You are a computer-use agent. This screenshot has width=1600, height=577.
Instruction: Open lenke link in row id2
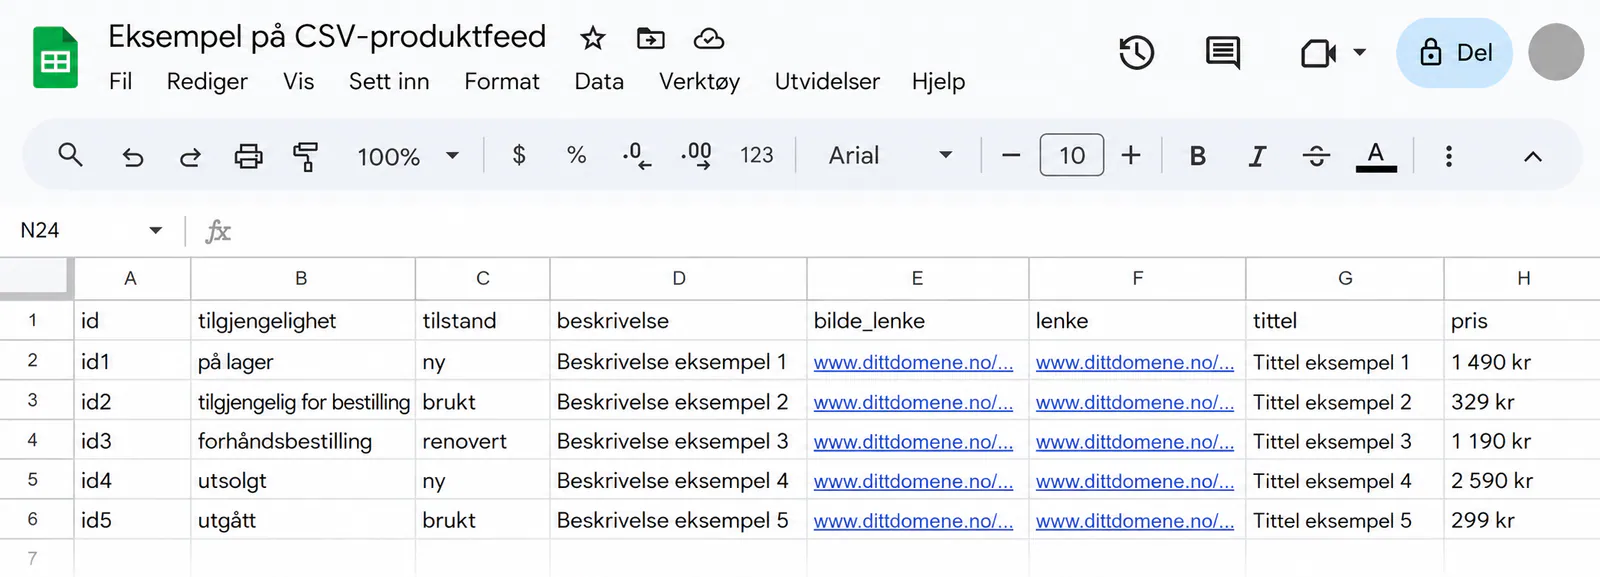1135,402
